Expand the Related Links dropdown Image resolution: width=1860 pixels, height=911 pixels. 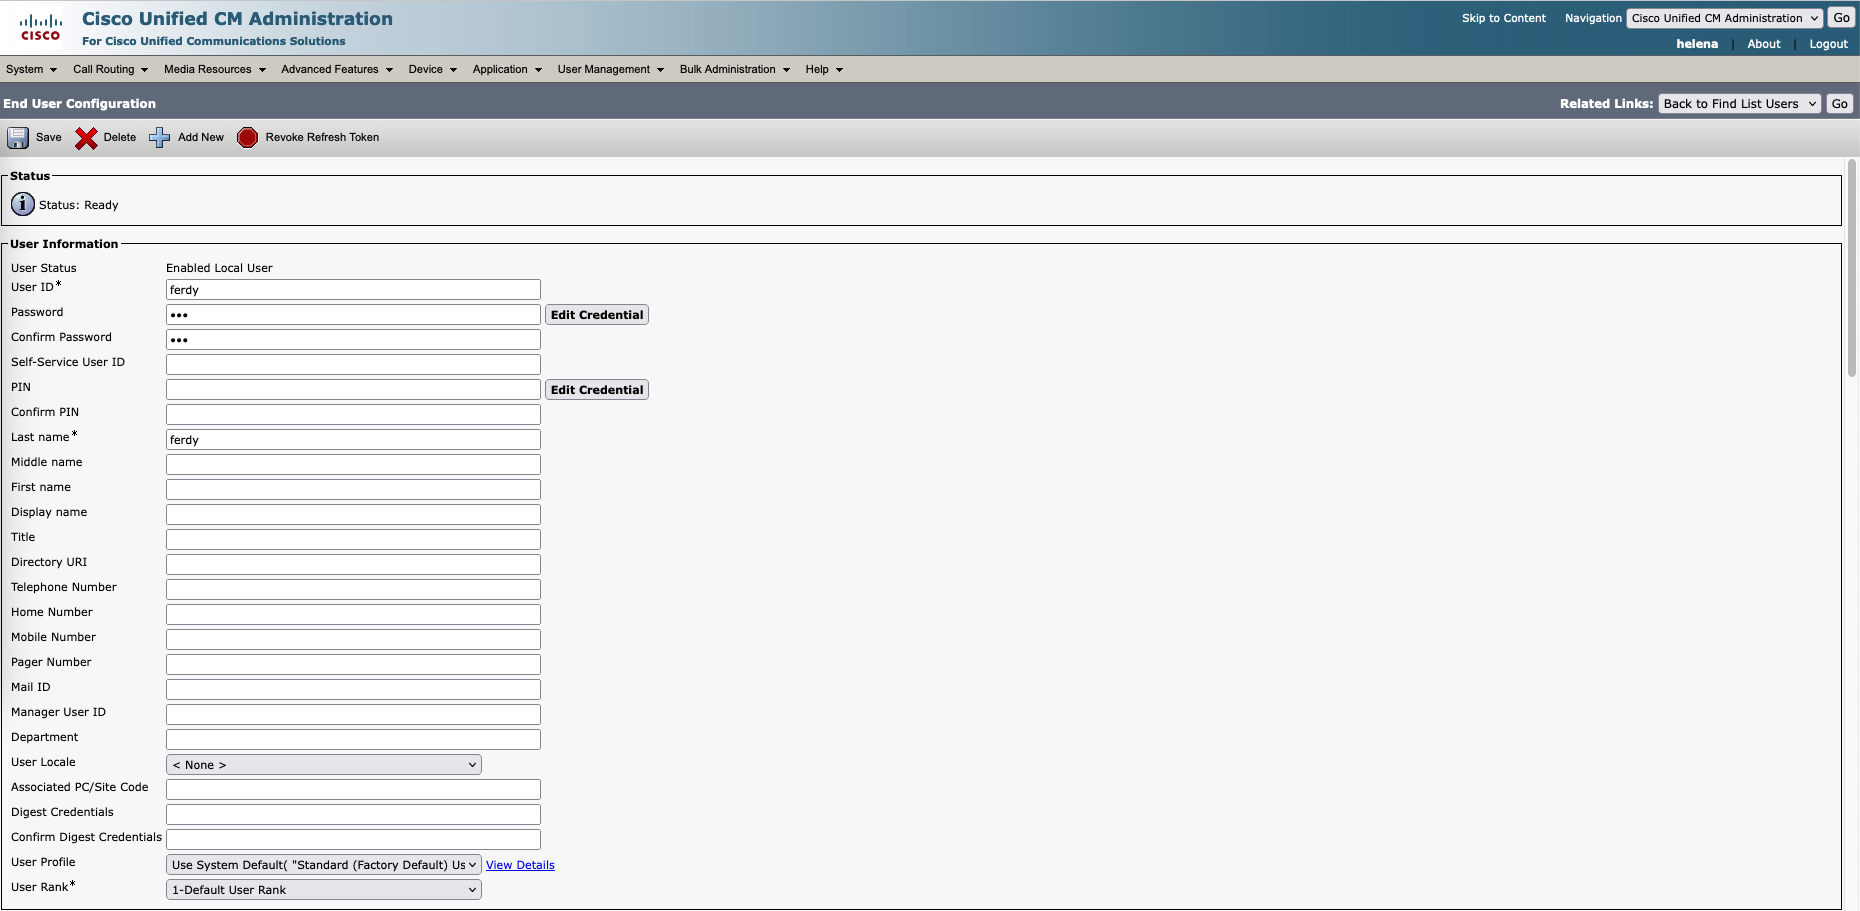click(x=1739, y=104)
